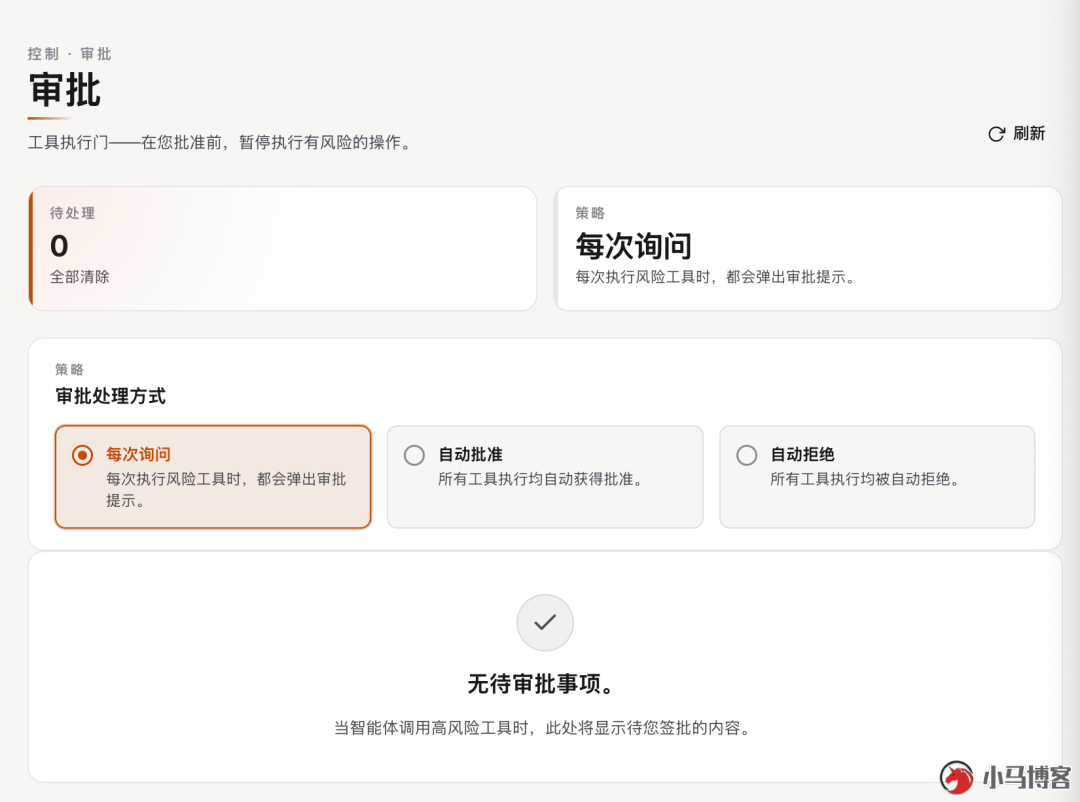Click the 策略 每次询问 summary card

pyautogui.click(x=808, y=249)
